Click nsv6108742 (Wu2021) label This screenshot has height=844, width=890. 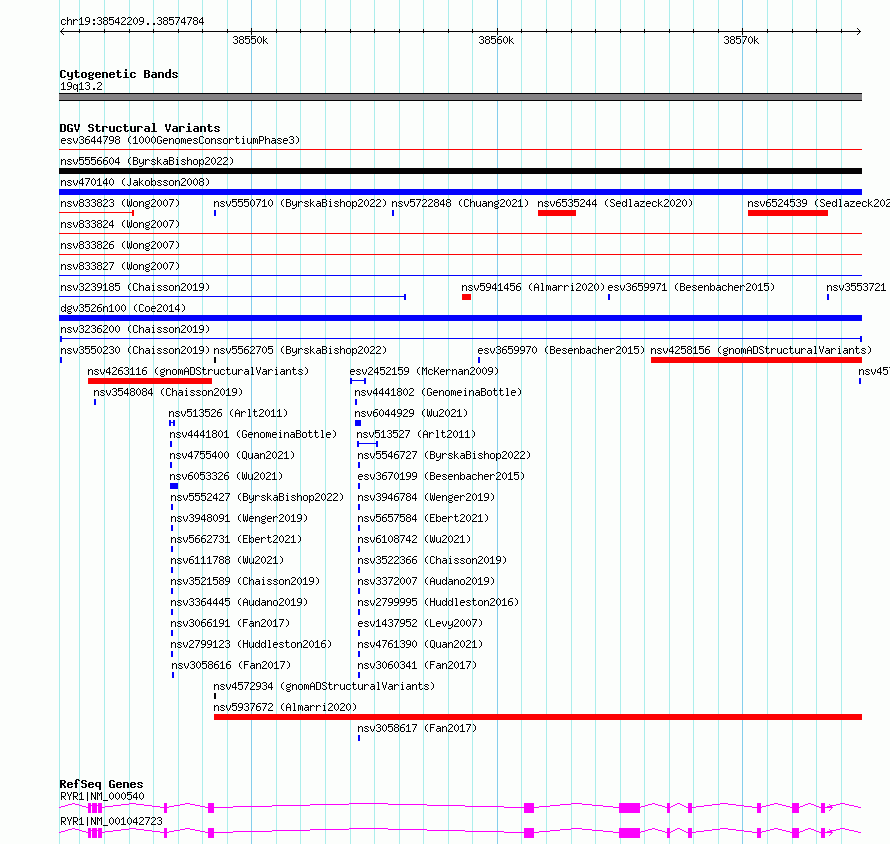tap(414, 539)
